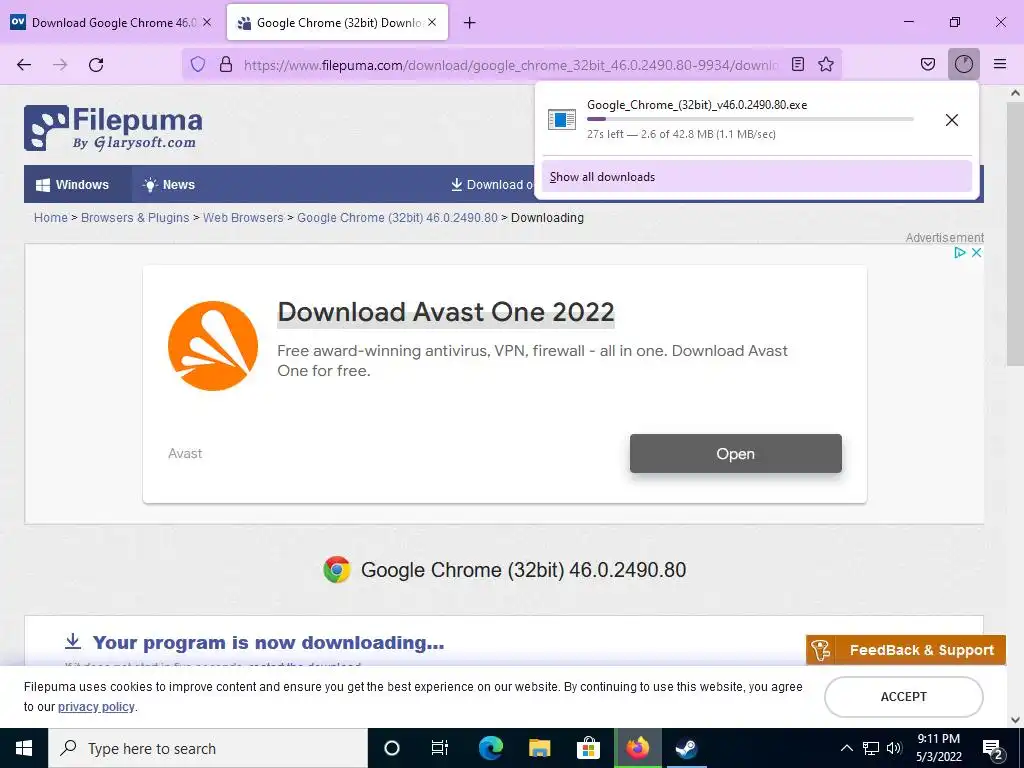Click the Download menu item in navbar
1024x768 pixels.
pyautogui.click(x=492, y=185)
